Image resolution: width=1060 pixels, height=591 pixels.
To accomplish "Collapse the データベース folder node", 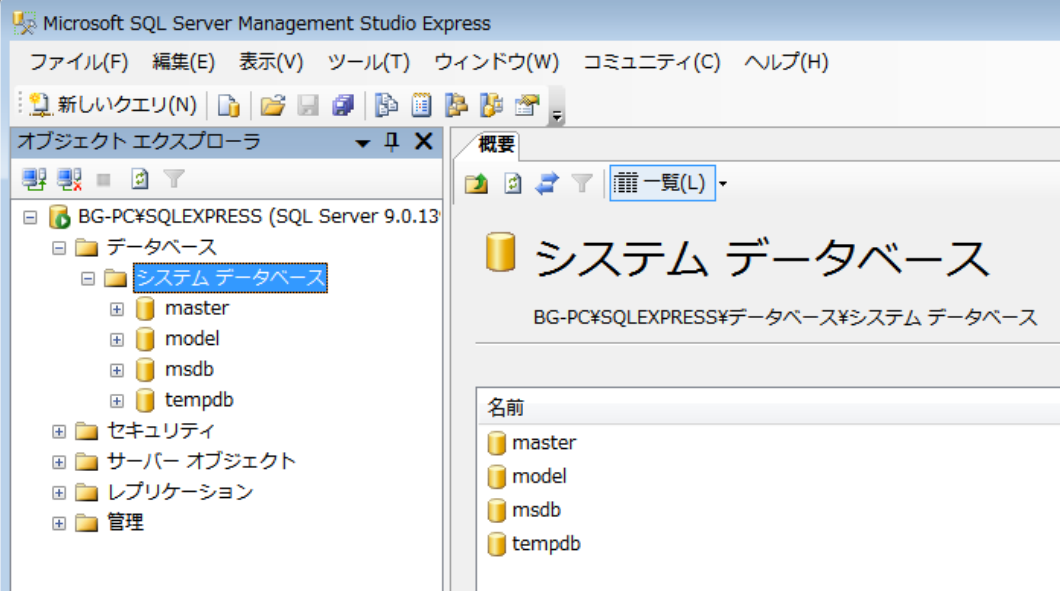I will coord(59,248).
